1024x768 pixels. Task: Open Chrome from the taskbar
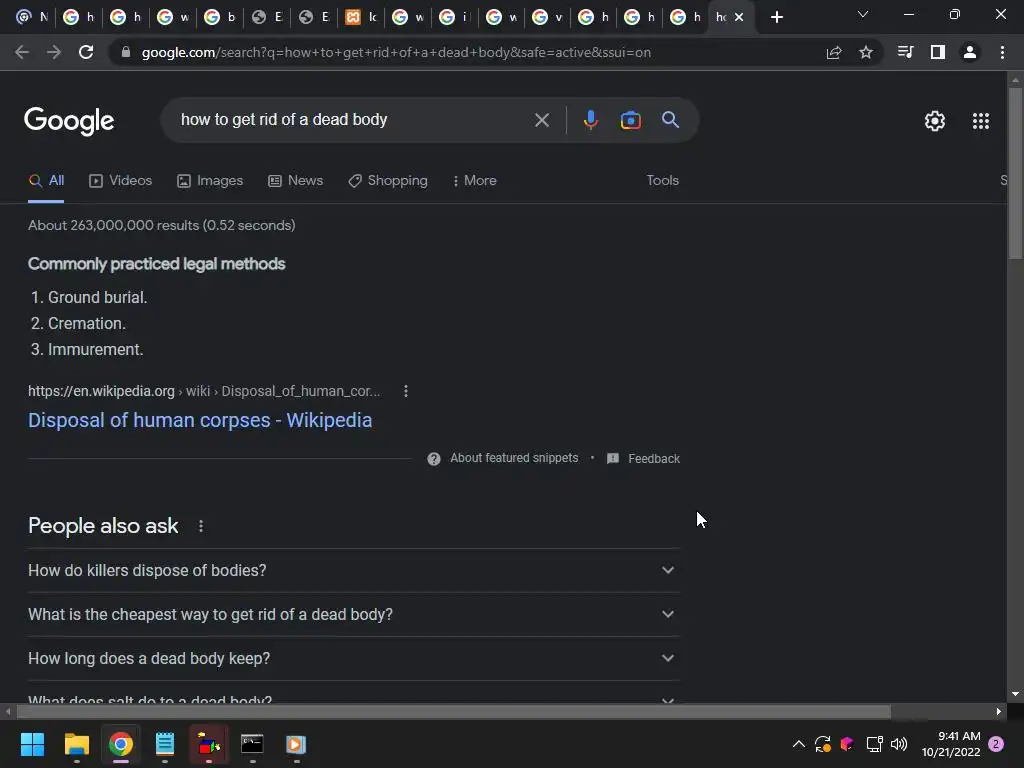121,744
